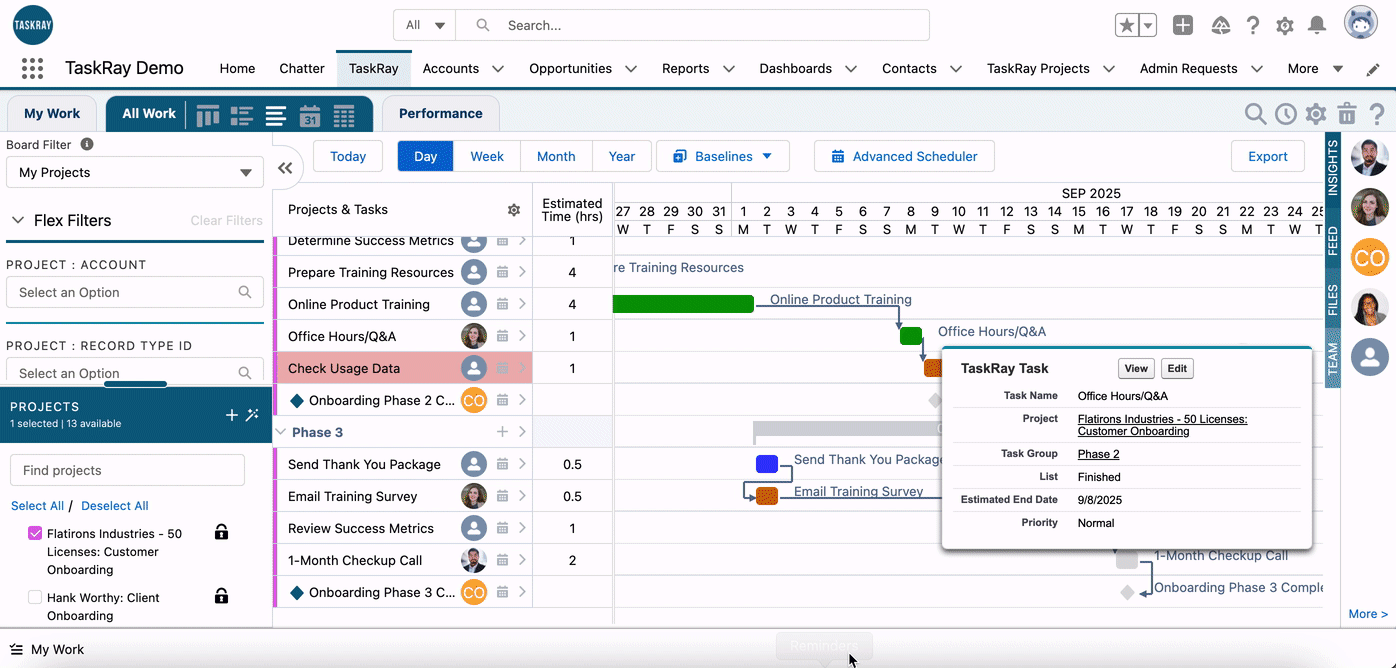Open the Global Actions plus icon

click(x=1183, y=26)
